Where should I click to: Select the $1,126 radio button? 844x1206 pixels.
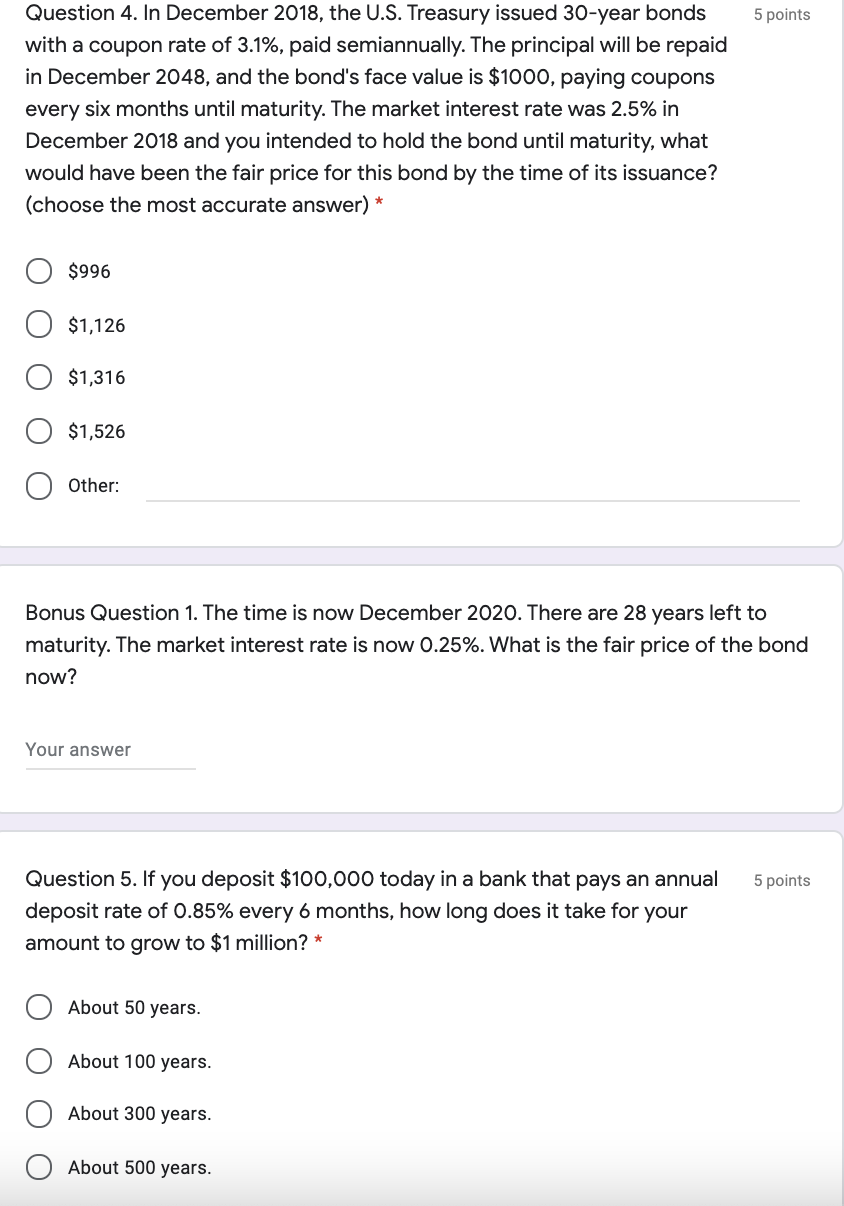click(x=39, y=324)
